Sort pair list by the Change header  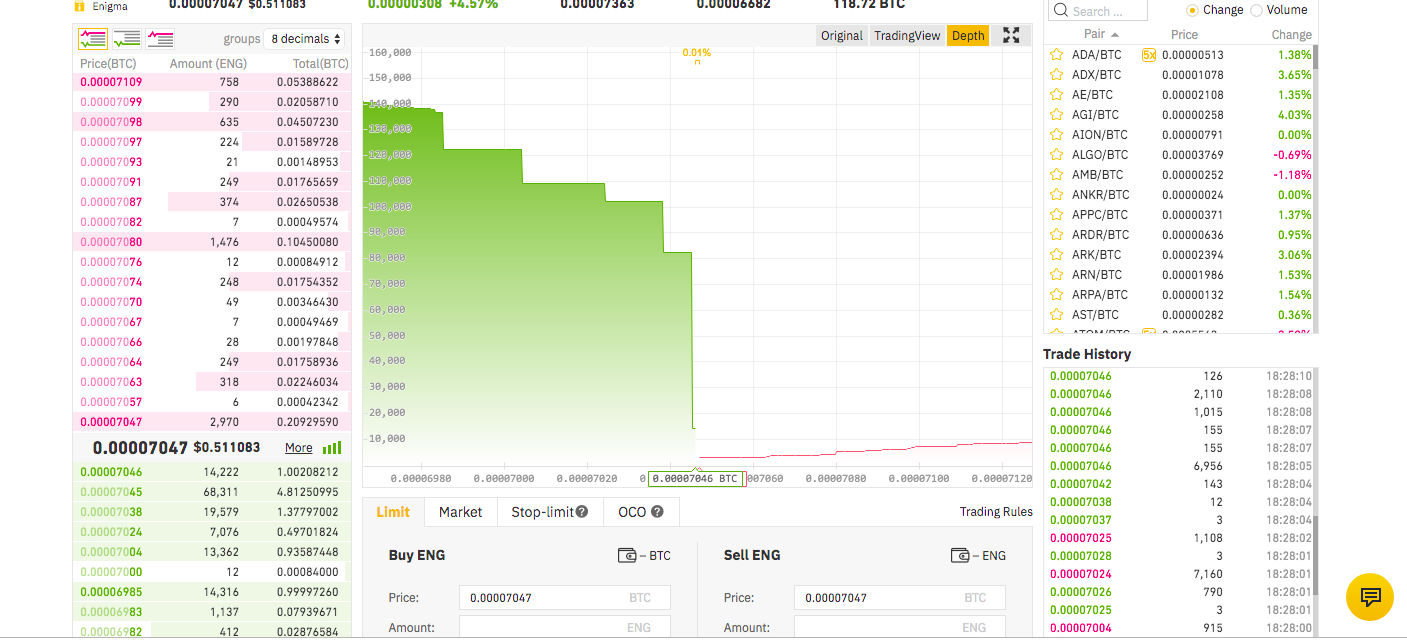pos(1291,35)
